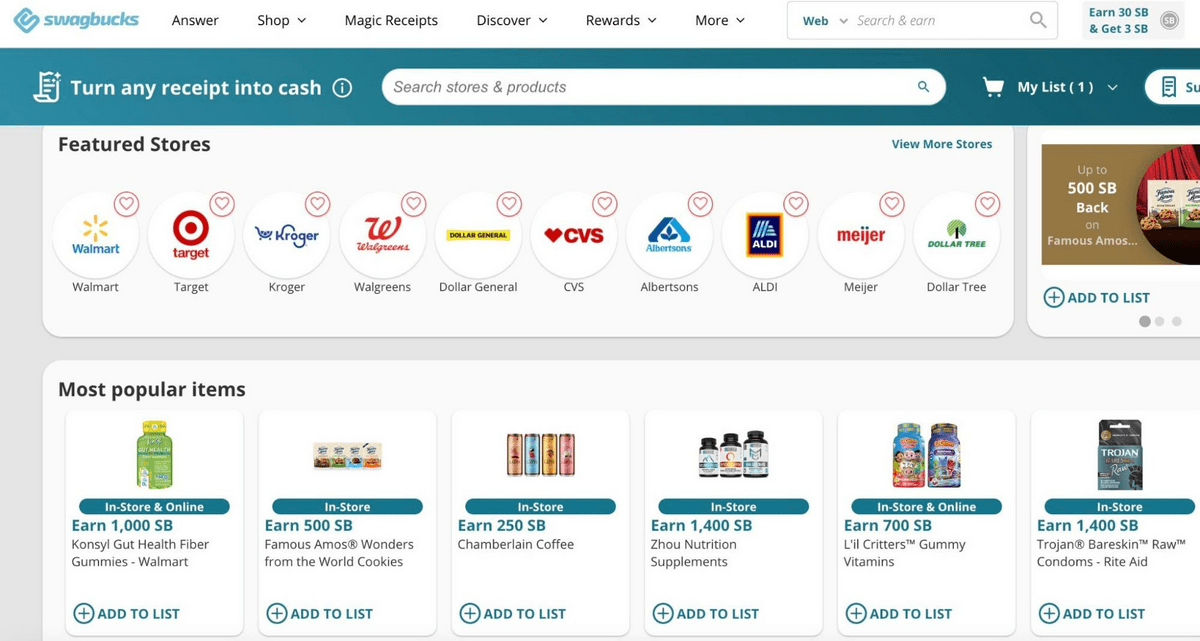Expand the Rewards menu
Screen dimensions: 1200x641
click(x=621, y=20)
